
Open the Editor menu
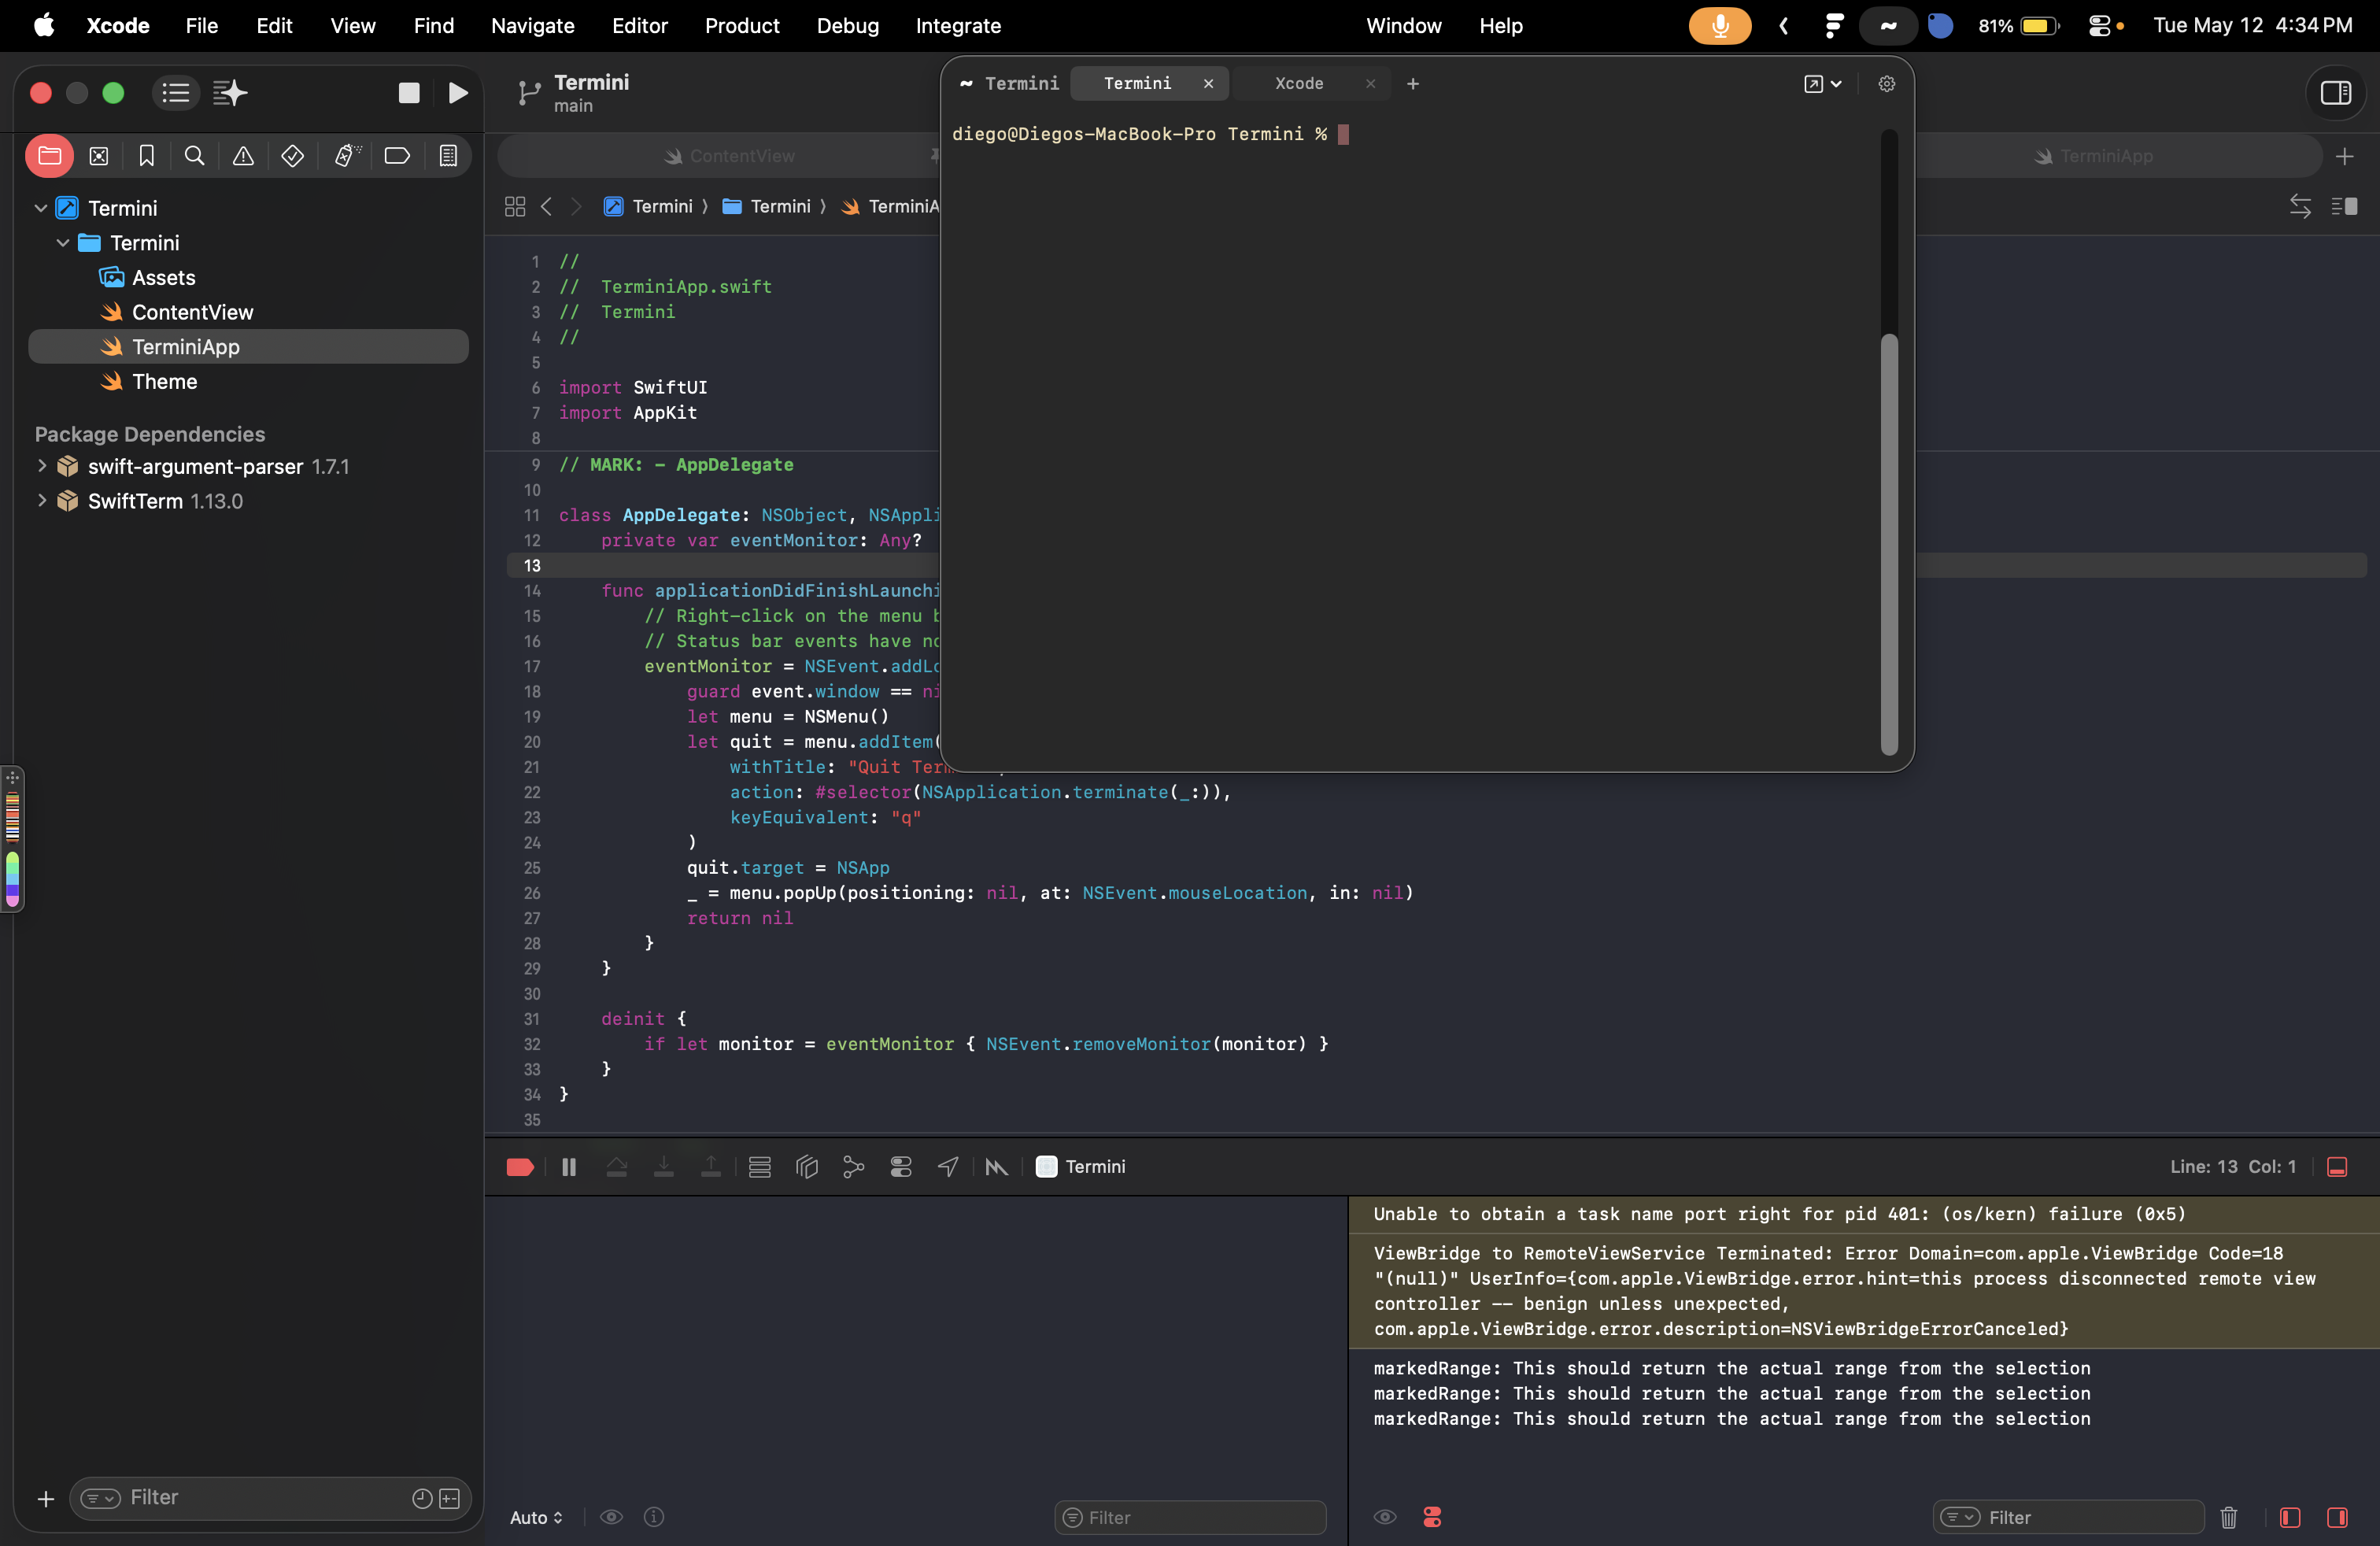(639, 26)
